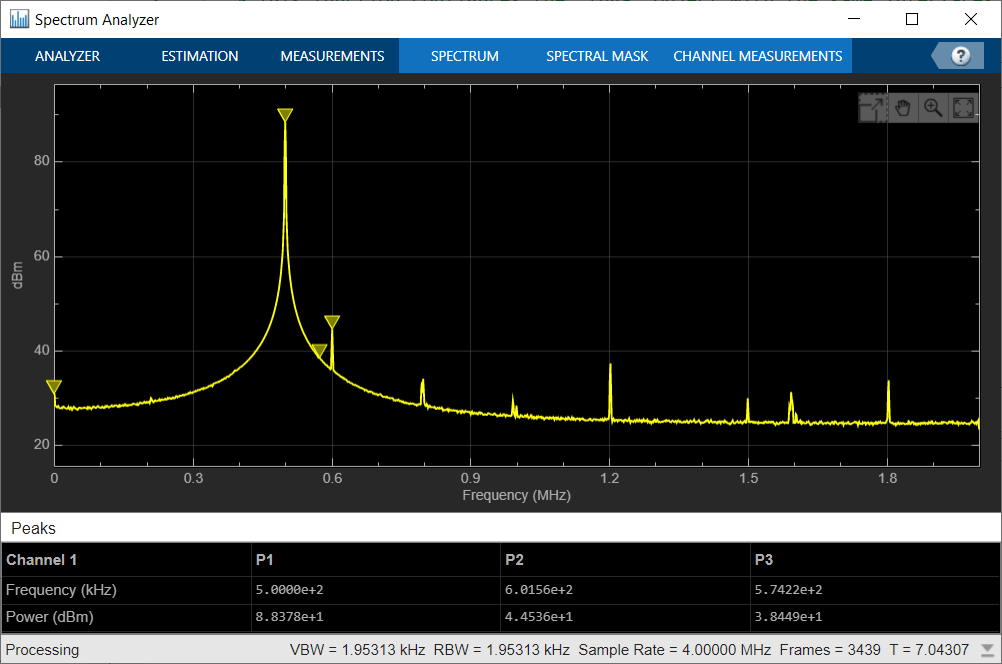Click the RBW = 1.95313 kHz status entry
1002x664 pixels.
coord(502,650)
